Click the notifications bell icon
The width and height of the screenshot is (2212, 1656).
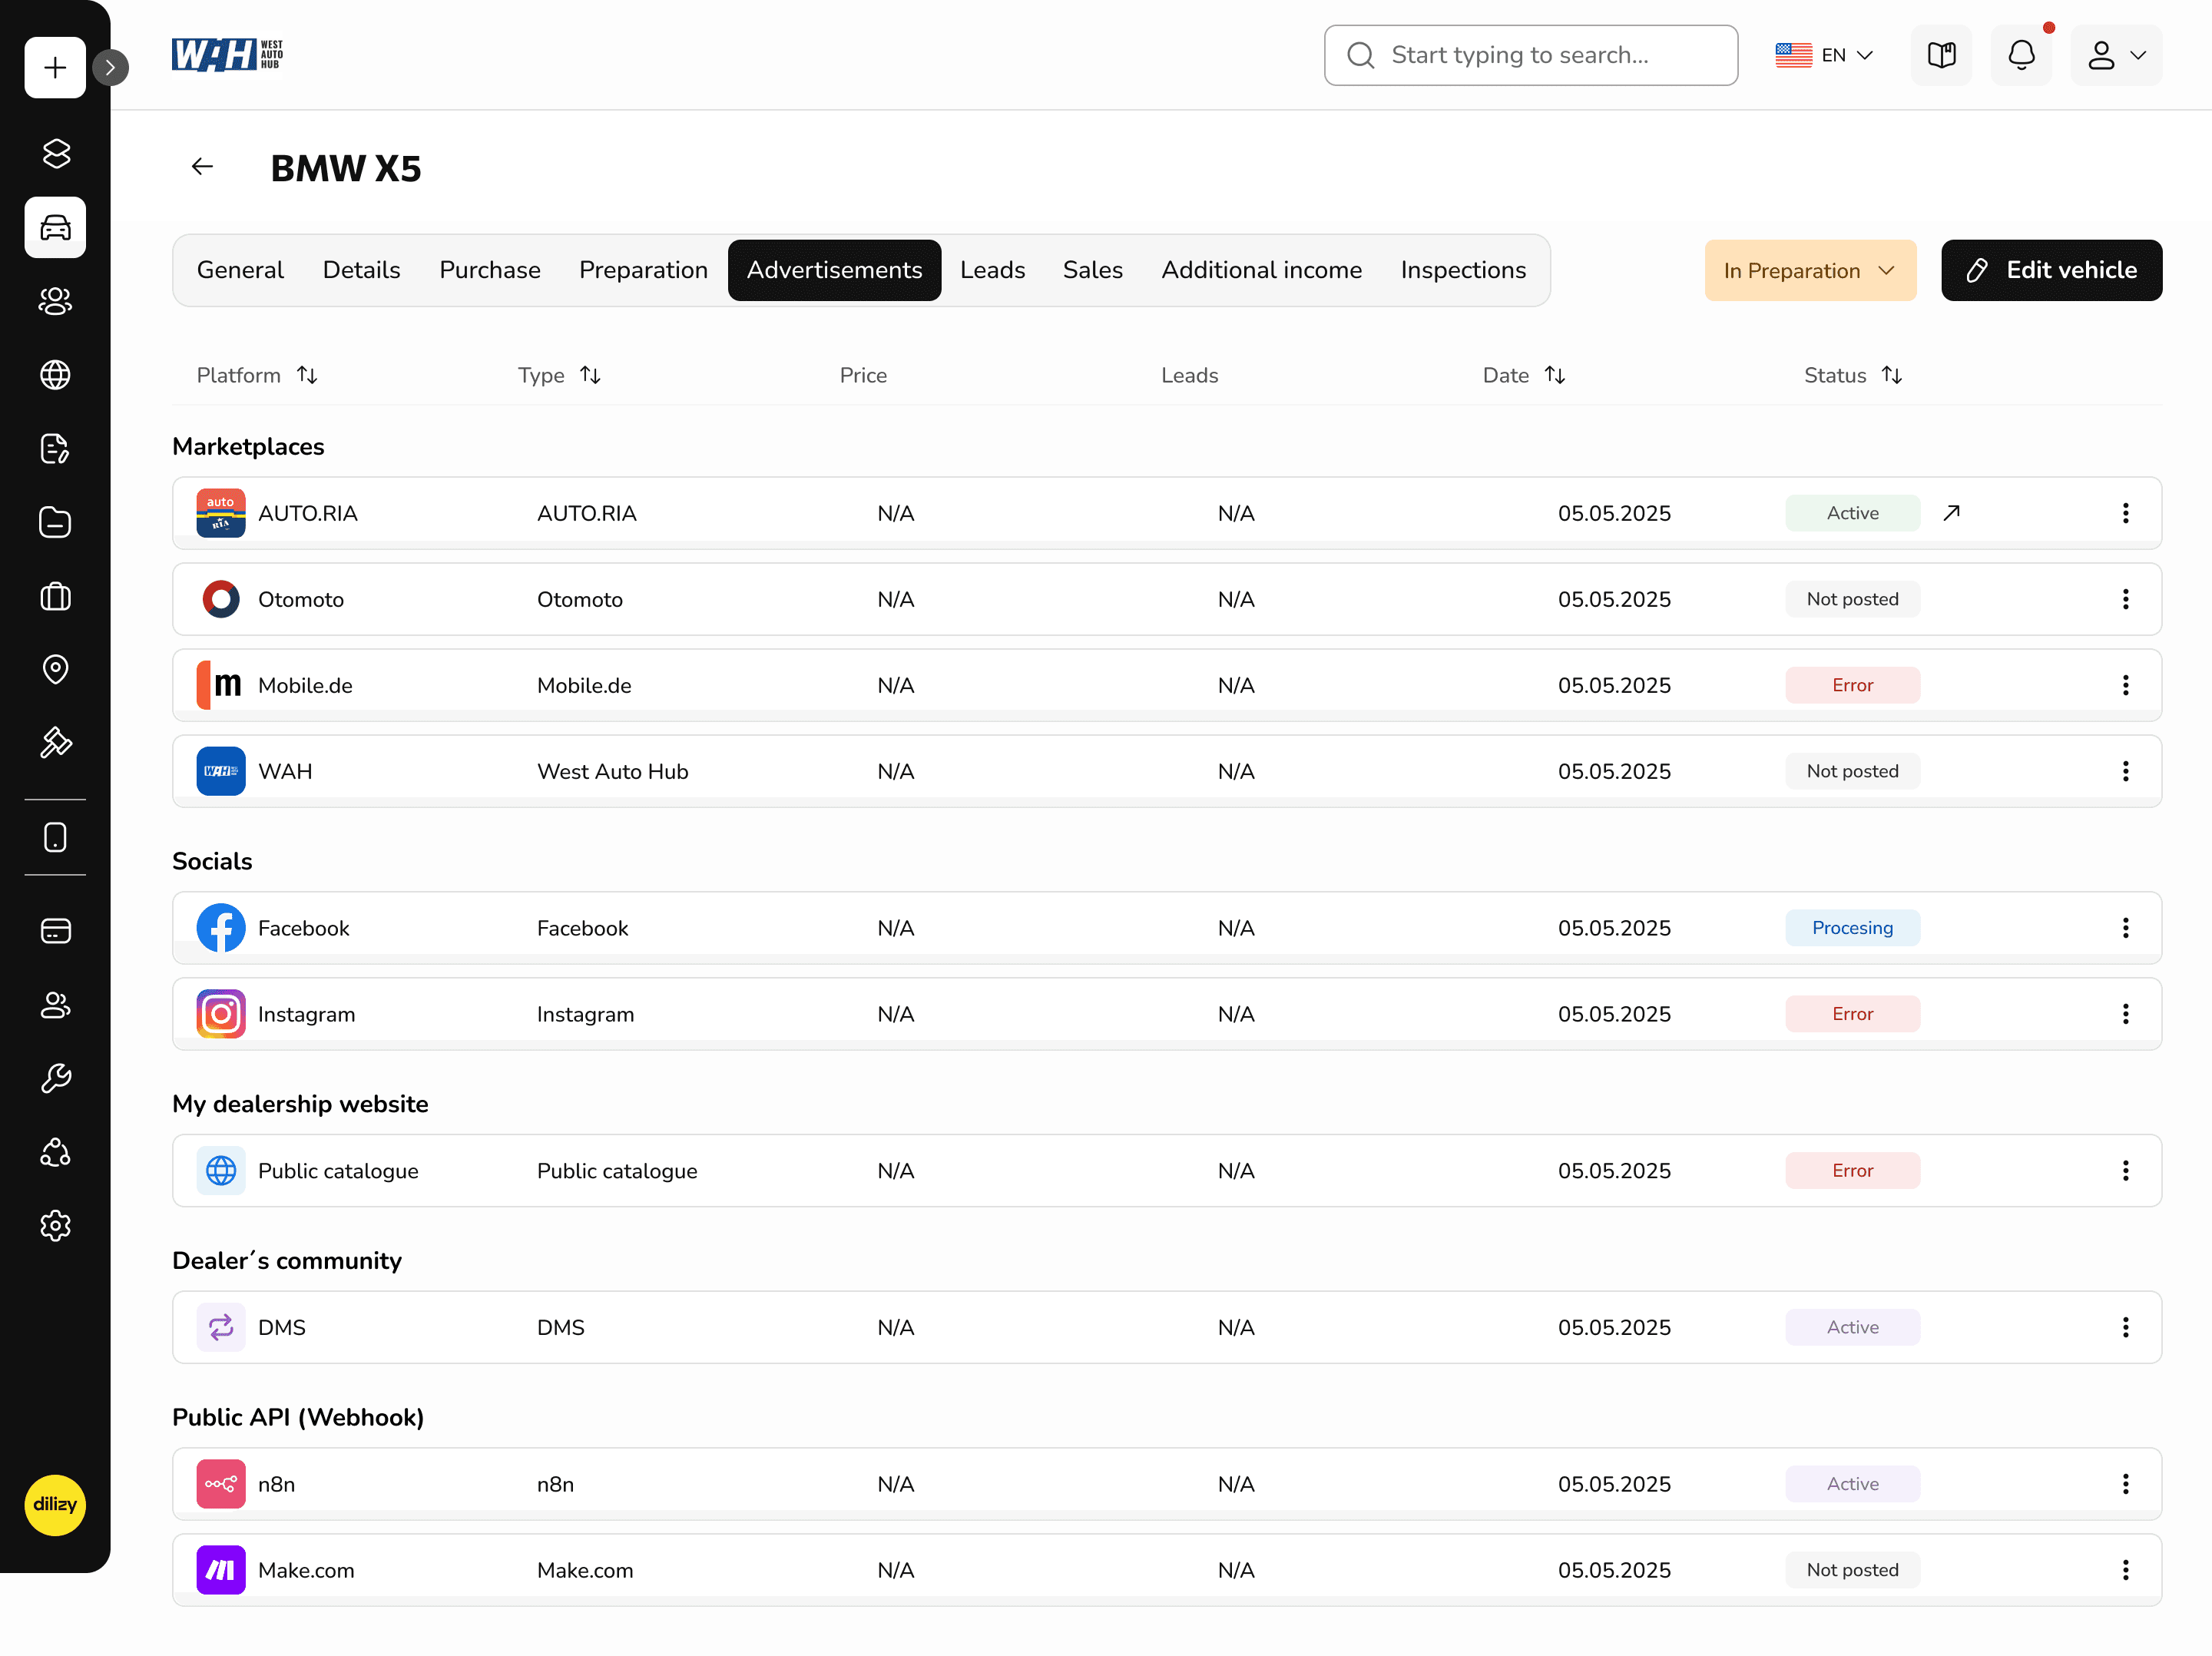tap(2022, 55)
